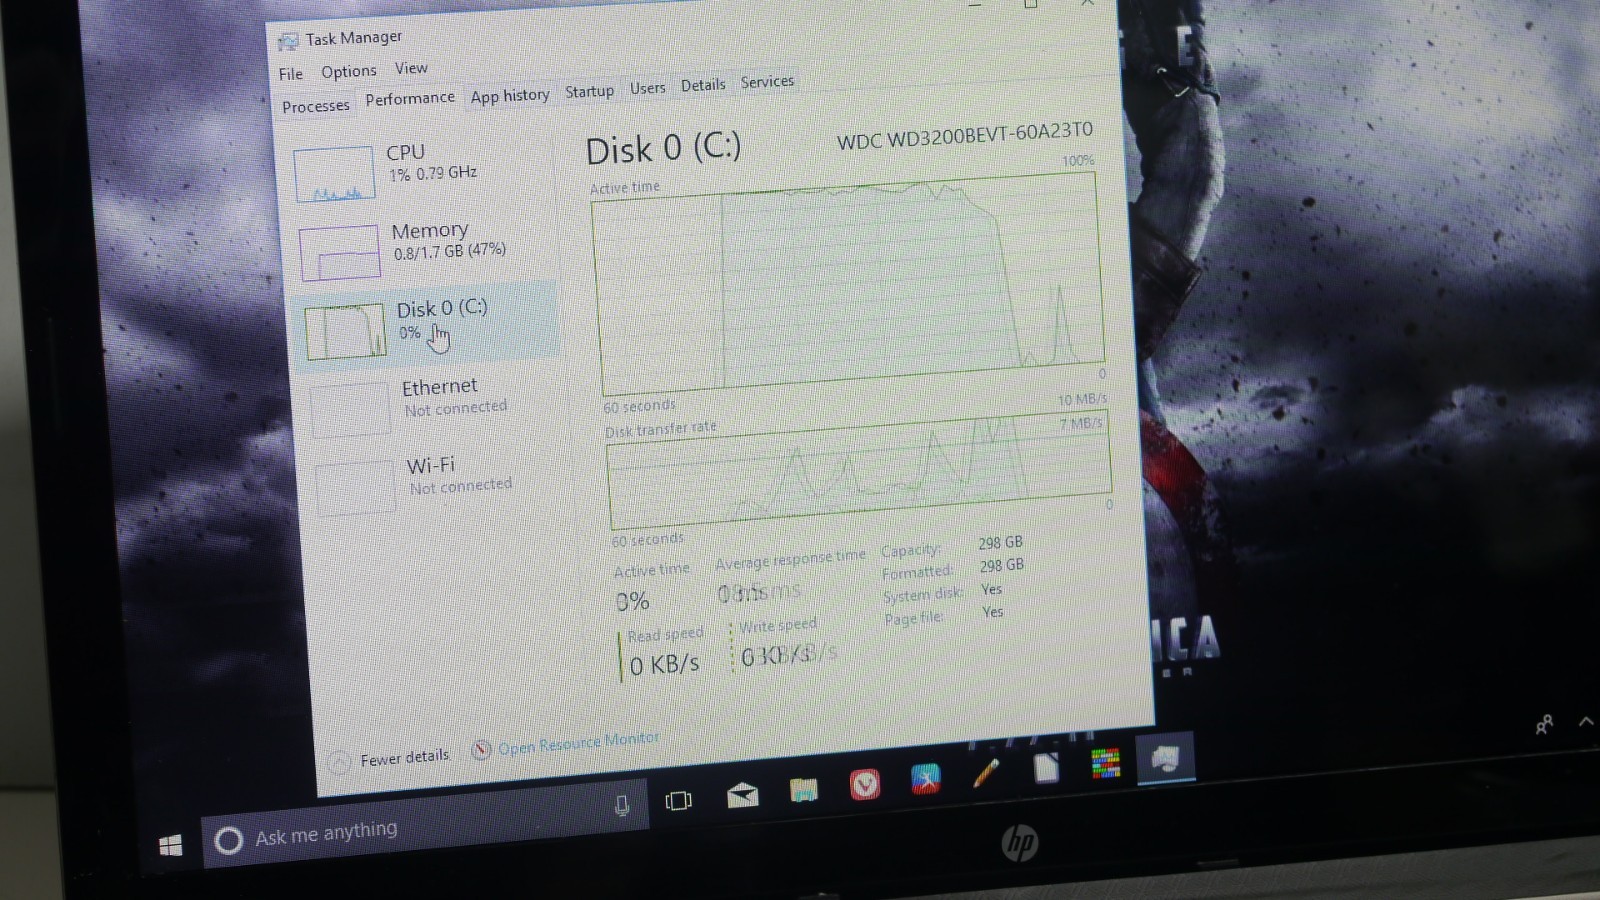Viewport: 1600px width, 900px height.
Task: Click the WDC WD3200BEVT-60A23T0 model text
Action: pyautogui.click(x=965, y=136)
